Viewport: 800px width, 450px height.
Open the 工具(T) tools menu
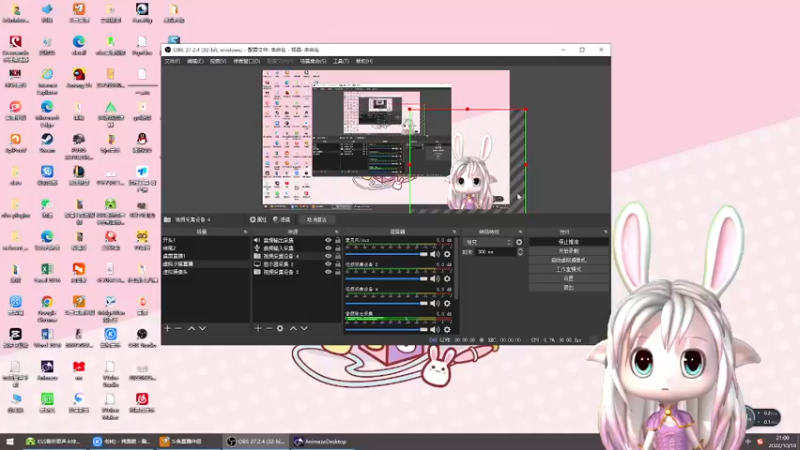[341, 61]
